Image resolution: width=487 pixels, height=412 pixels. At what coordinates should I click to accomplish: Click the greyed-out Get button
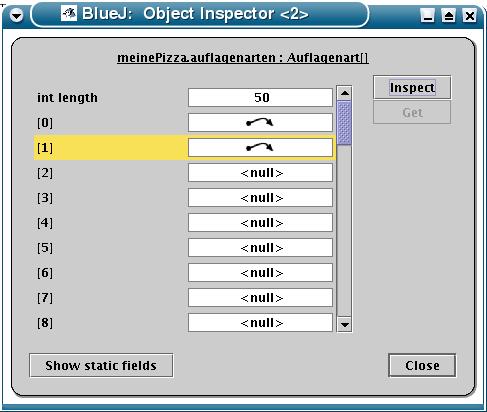click(412, 112)
